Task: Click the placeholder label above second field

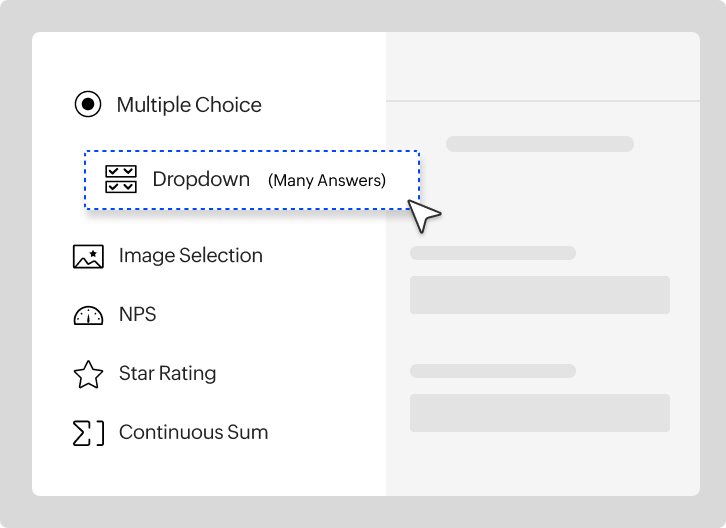Action: [492, 371]
